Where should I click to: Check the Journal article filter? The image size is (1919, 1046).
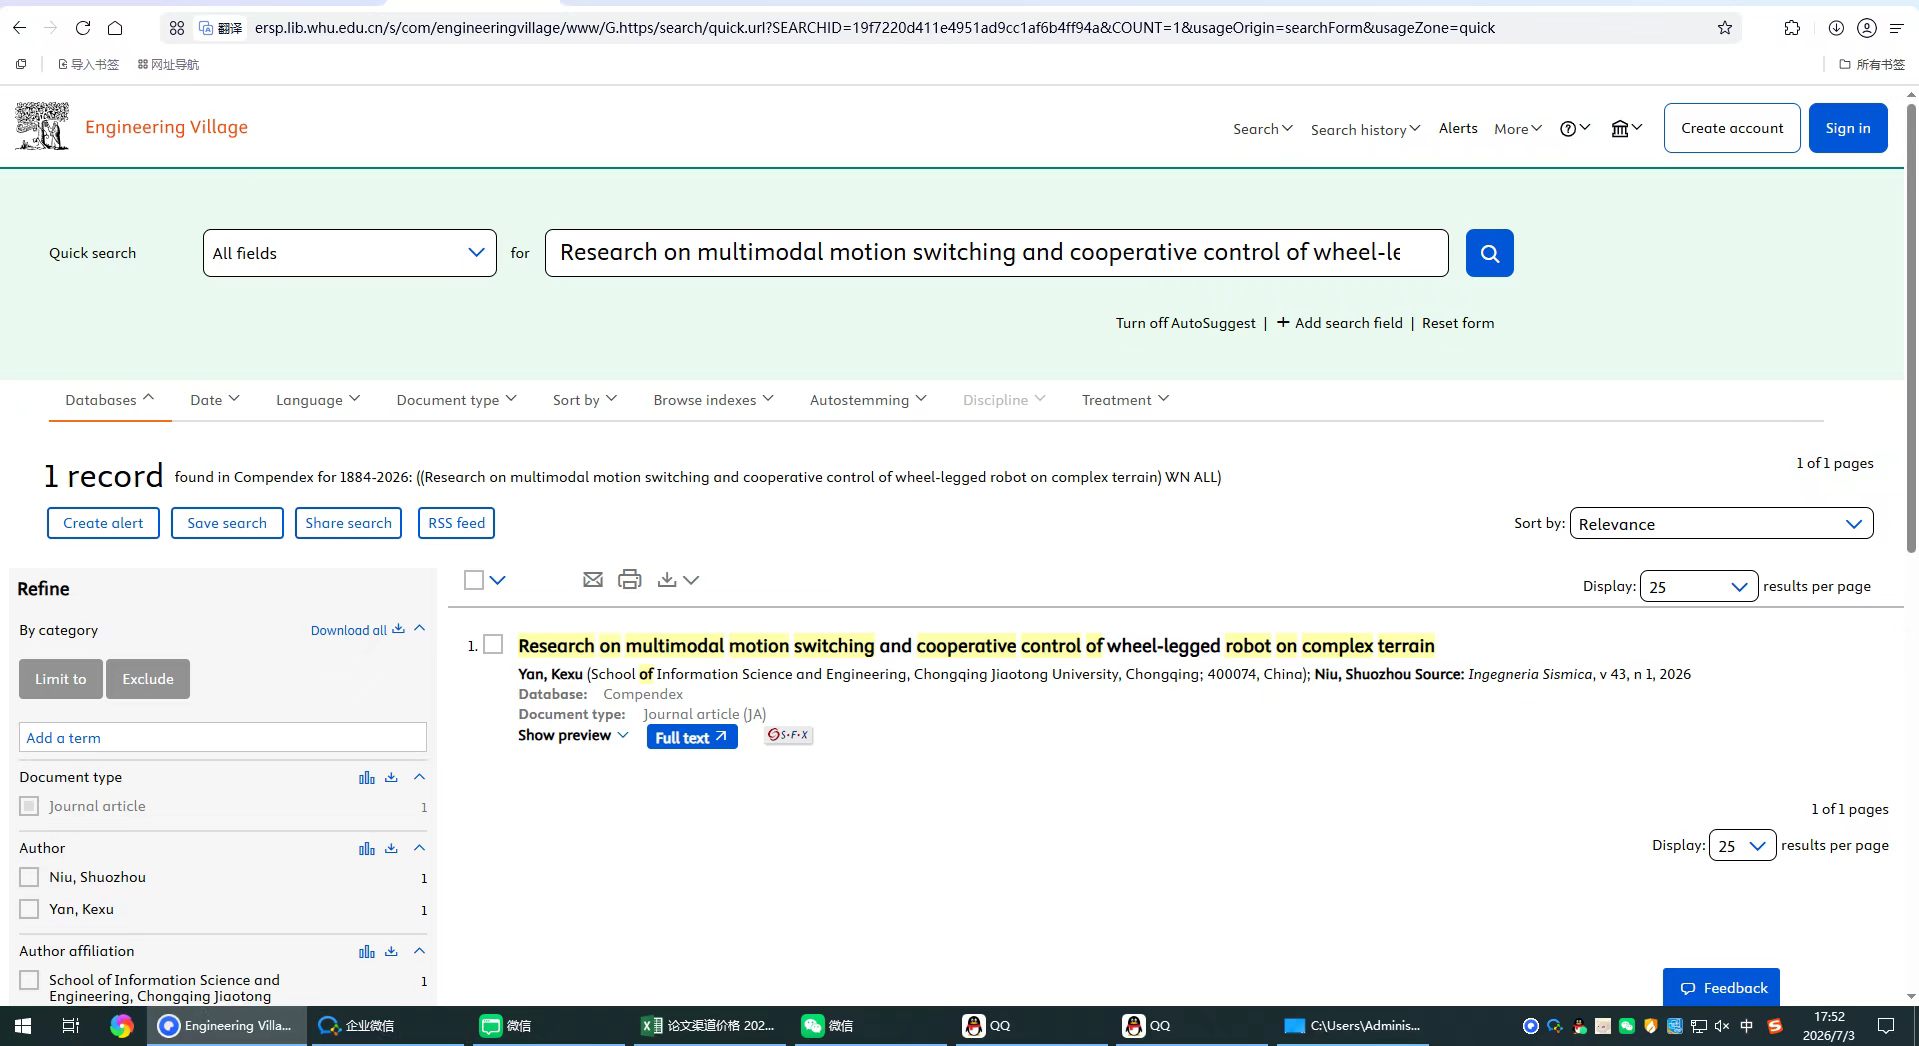coord(29,806)
